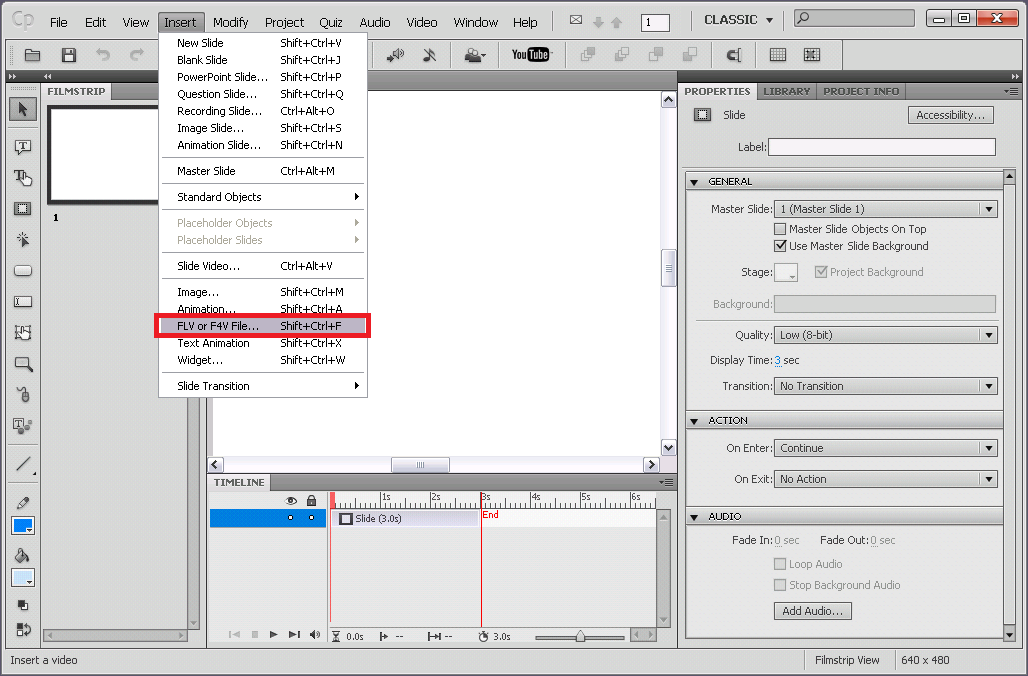Choose FLV or F4V File from Insert menu

coord(263,326)
